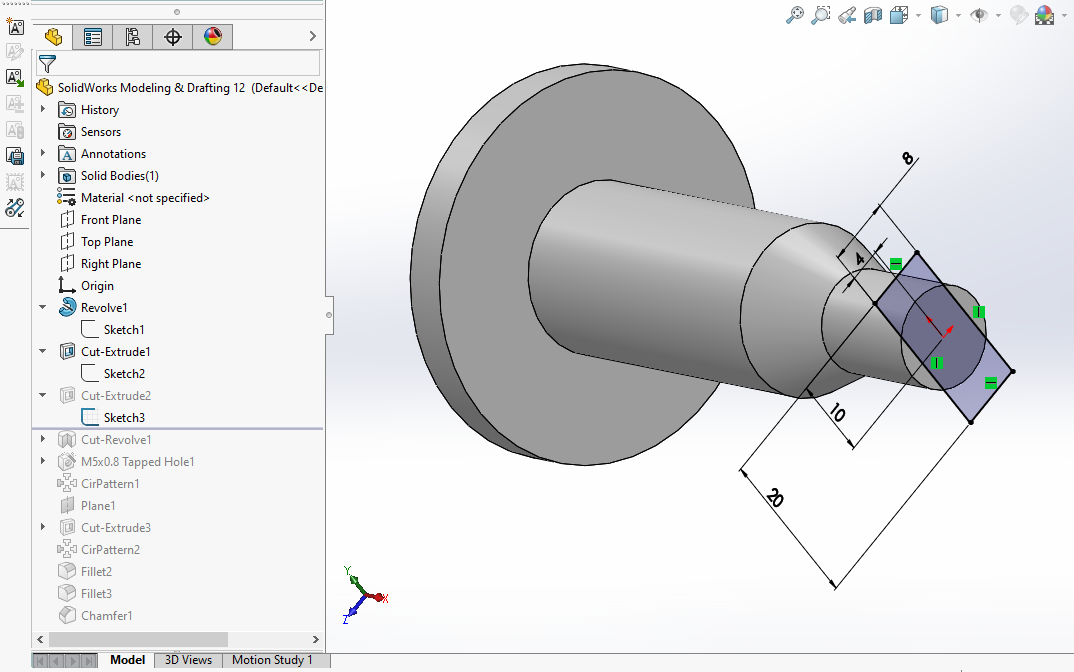Open the DisplayManager tab
Screen dimensions: 1074x672
pyautogui.click(x=212, y=37)
